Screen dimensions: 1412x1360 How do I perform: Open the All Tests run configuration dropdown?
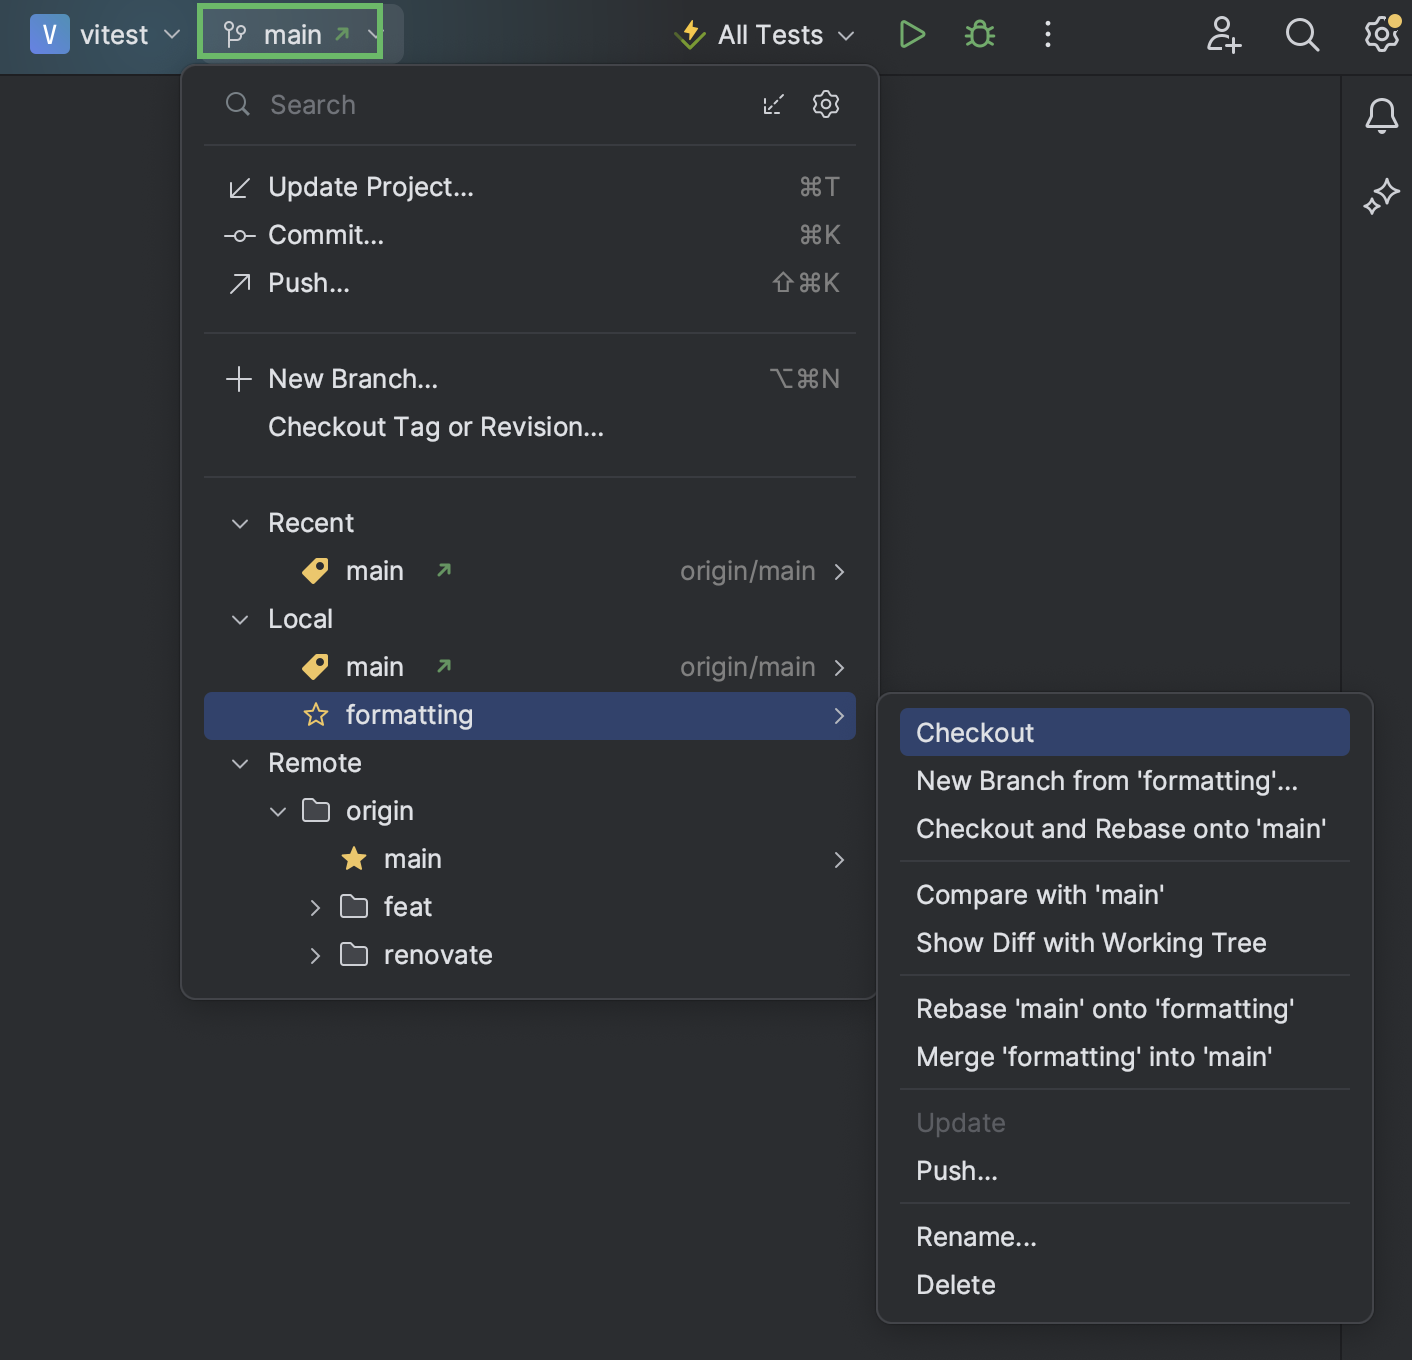(846, 34)
